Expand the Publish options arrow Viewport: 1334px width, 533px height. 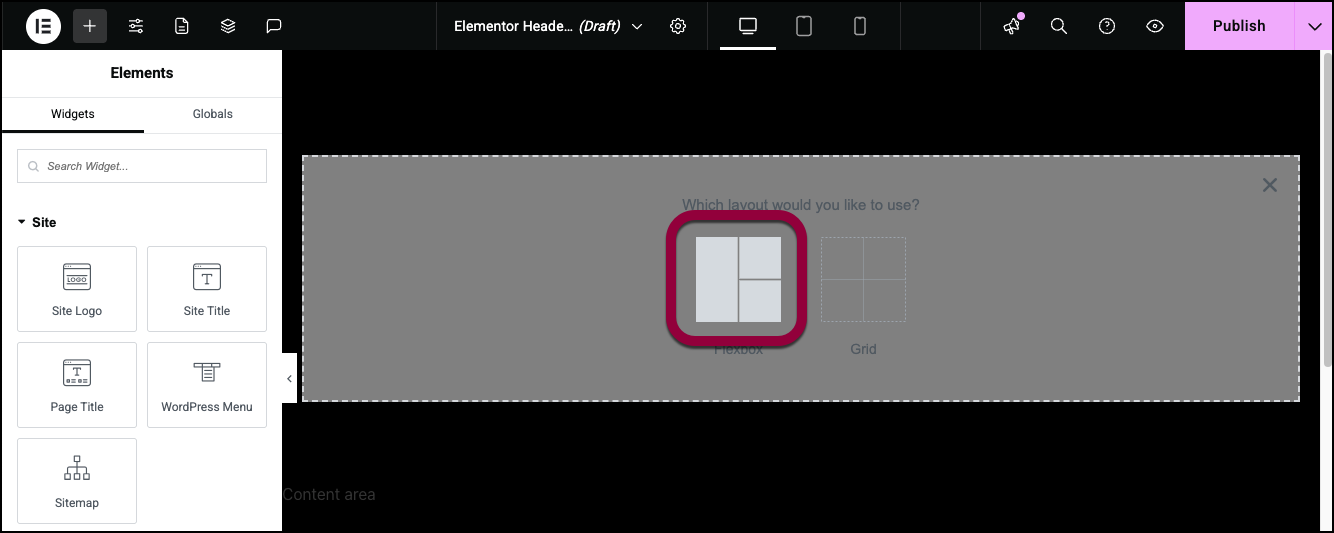pos(1314,26)
